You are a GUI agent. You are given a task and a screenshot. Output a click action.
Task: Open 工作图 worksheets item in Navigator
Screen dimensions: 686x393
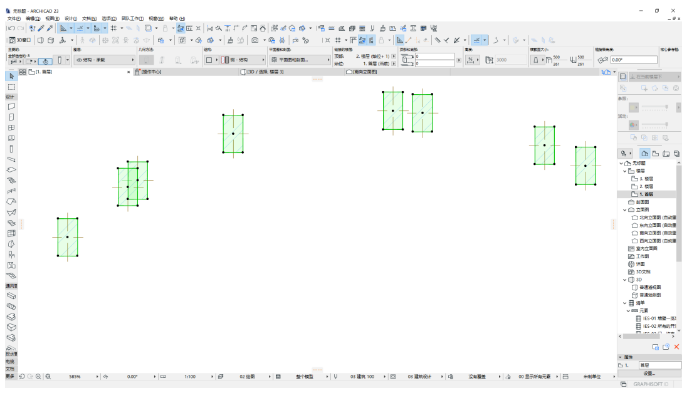[639, 256]
